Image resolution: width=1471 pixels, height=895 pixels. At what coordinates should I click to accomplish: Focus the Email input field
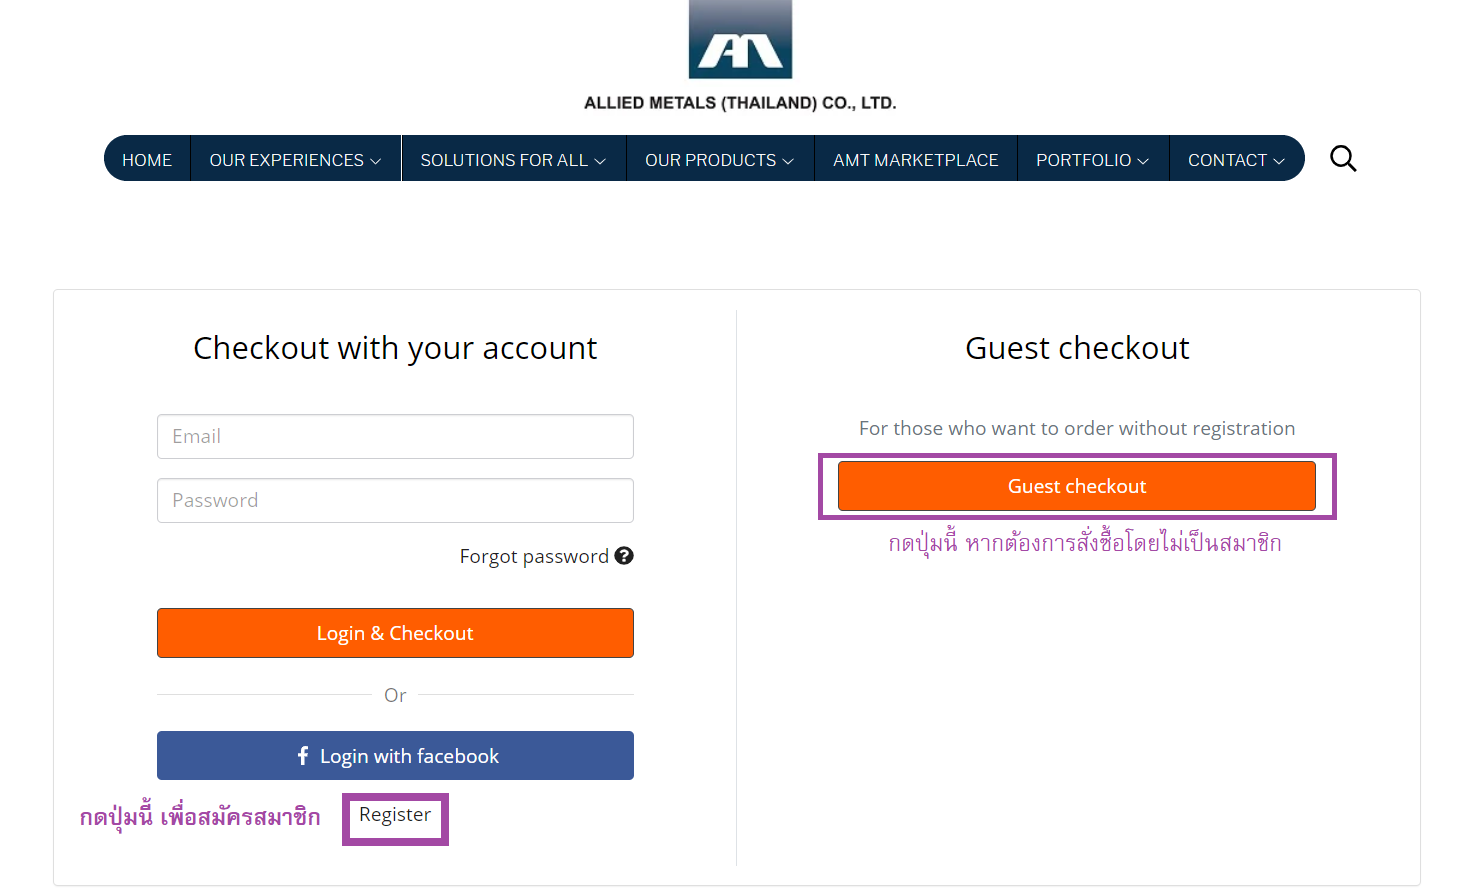395,436
